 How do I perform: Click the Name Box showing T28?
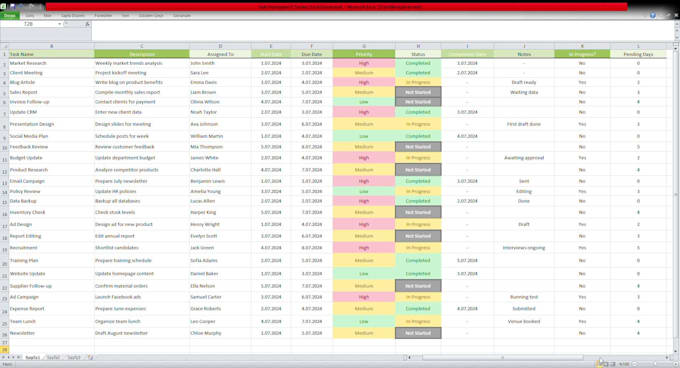tap(29, 24)
